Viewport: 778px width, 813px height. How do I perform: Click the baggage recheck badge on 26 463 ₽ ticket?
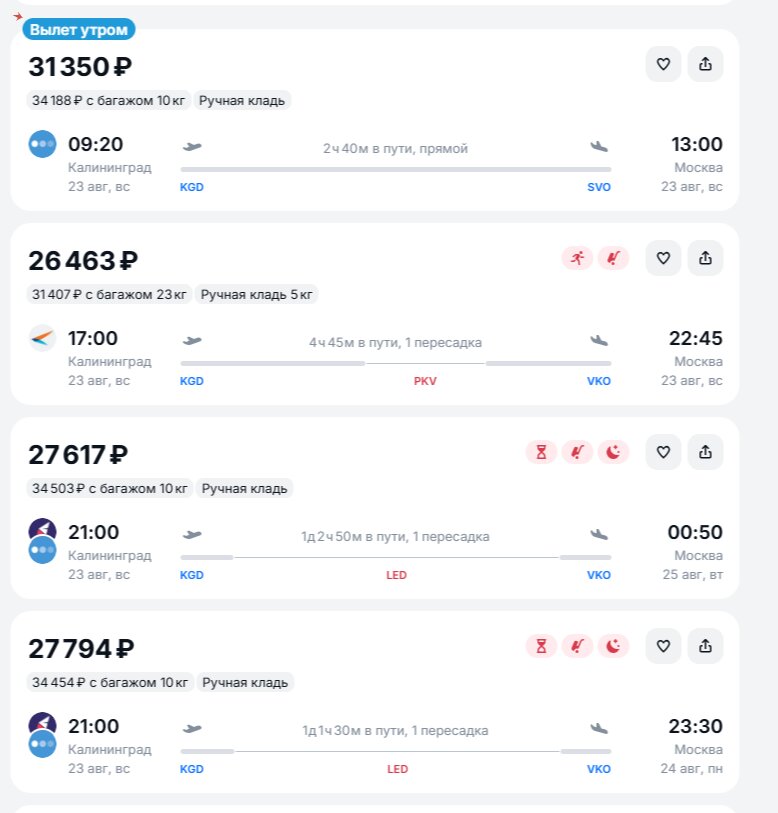tap(614, 258)
